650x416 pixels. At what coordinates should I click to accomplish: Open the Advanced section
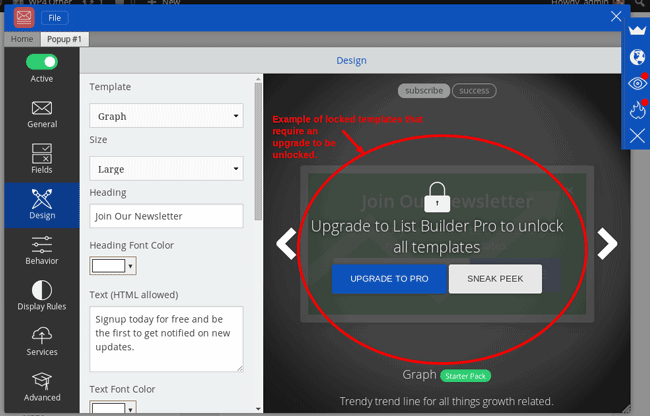point(42,387)
